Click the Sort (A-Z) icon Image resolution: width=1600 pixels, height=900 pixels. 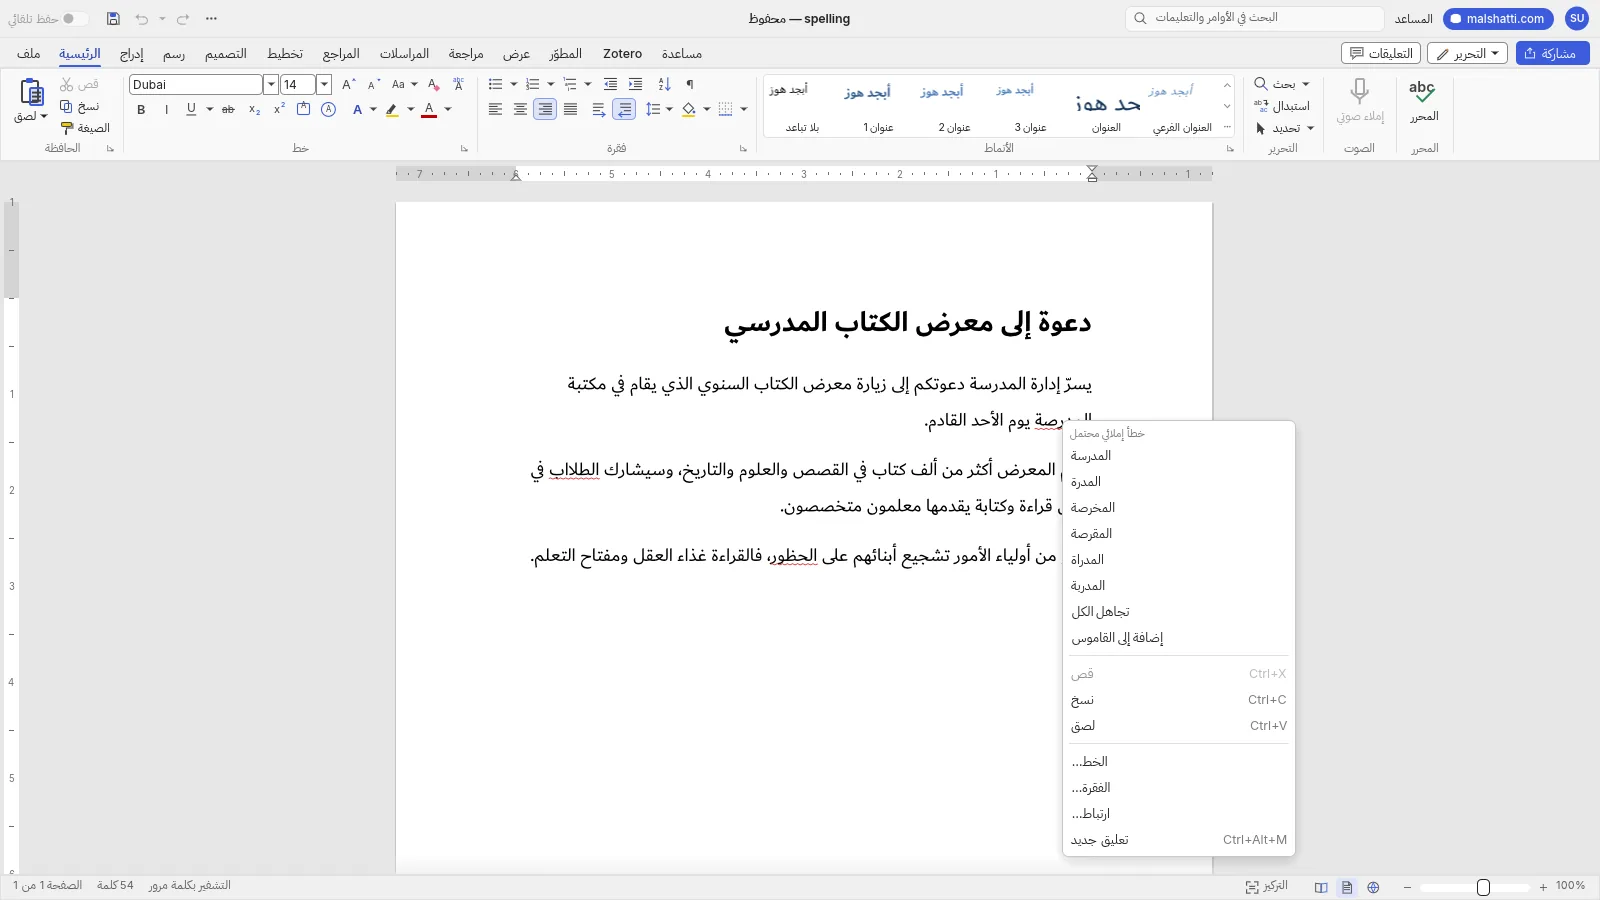(664, 85)
